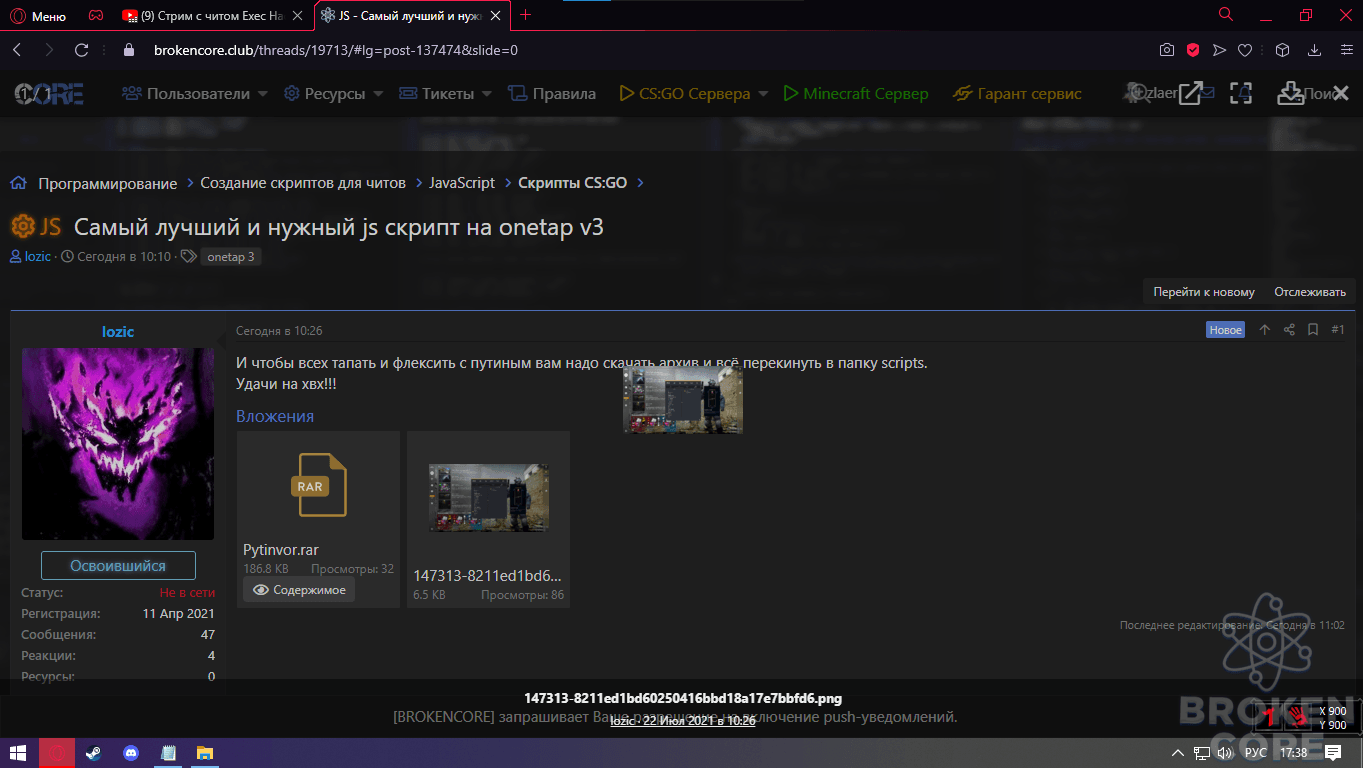Image resolution: width=1363 pixels, height=768 pixels.
Task: Bookmark this page with the heart icon
Action: 1245,50
